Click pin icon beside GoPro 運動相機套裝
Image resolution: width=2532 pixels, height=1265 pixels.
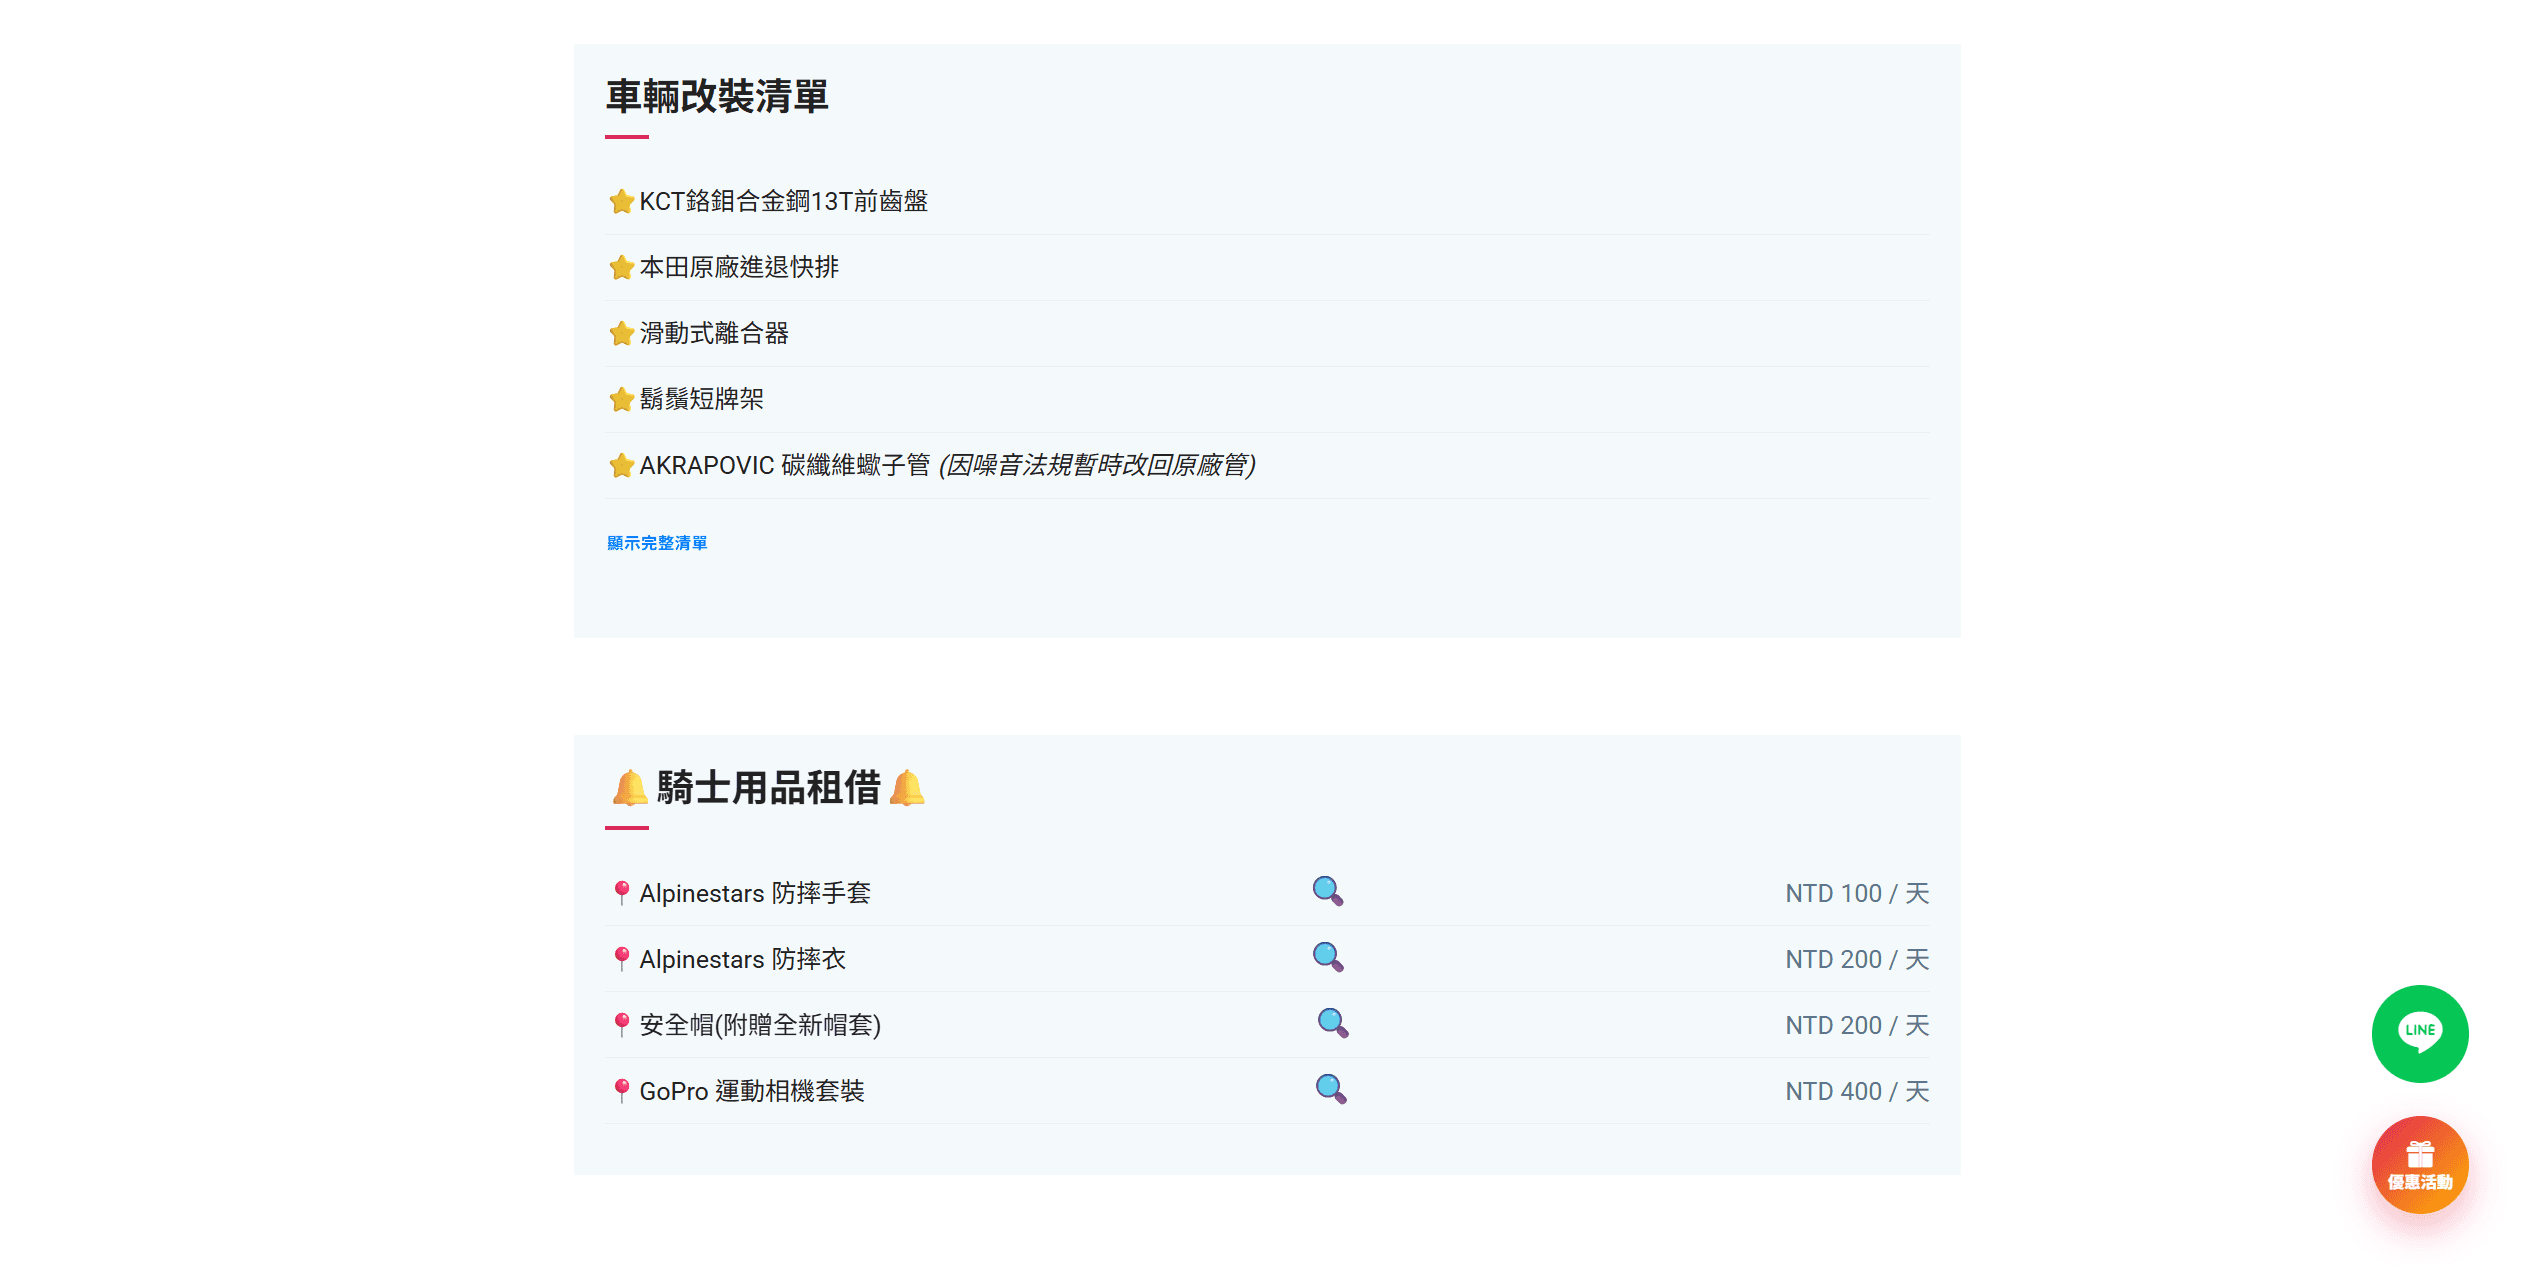coord(621,1091)
